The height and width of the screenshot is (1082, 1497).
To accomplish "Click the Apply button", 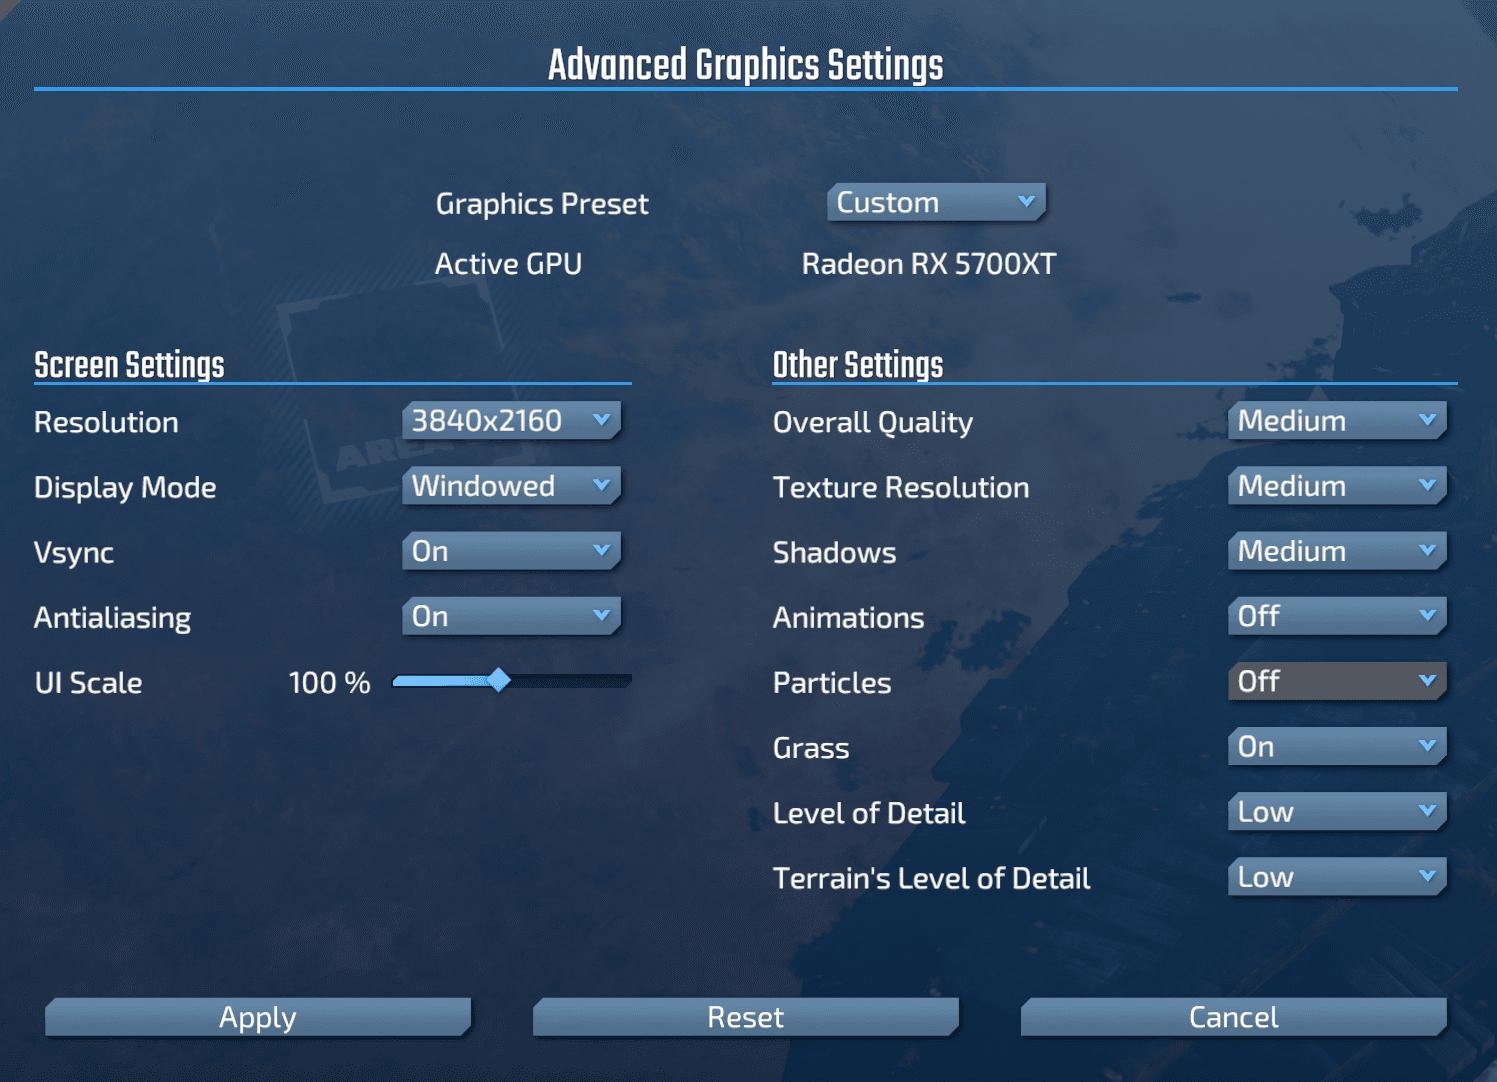I will pyautogui.click(x=258, y=1017).
